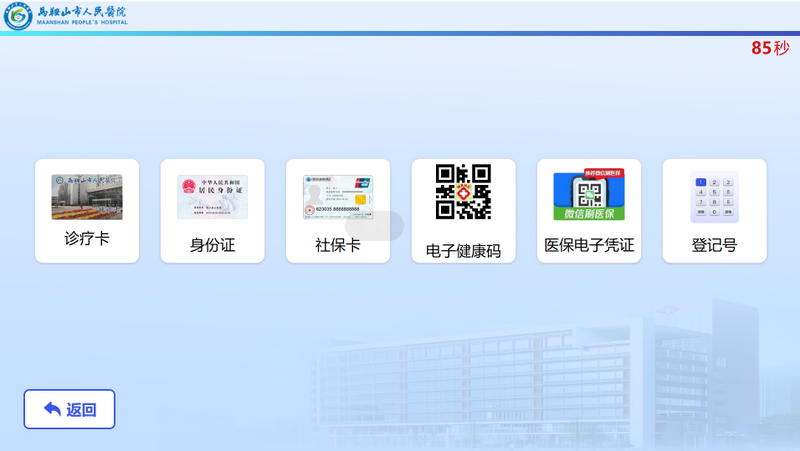Click the 85秒 countdown timer
Screen dimensions: 800x451
tap(770, 48)
